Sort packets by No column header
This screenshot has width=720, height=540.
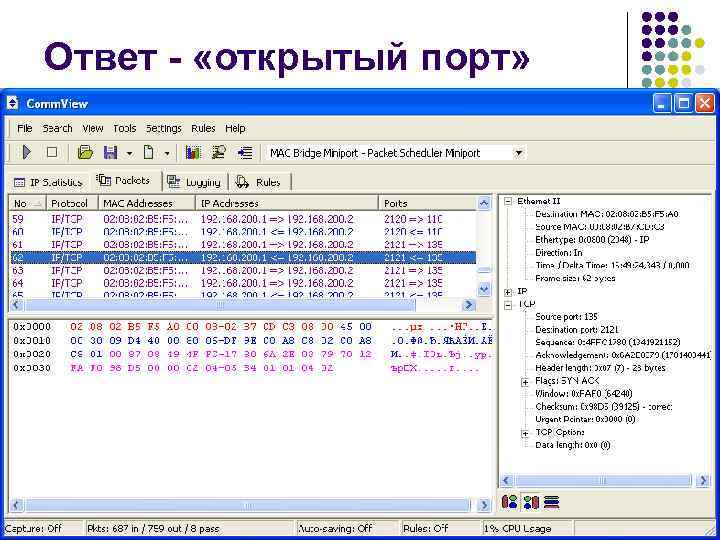tap(28, 203)
